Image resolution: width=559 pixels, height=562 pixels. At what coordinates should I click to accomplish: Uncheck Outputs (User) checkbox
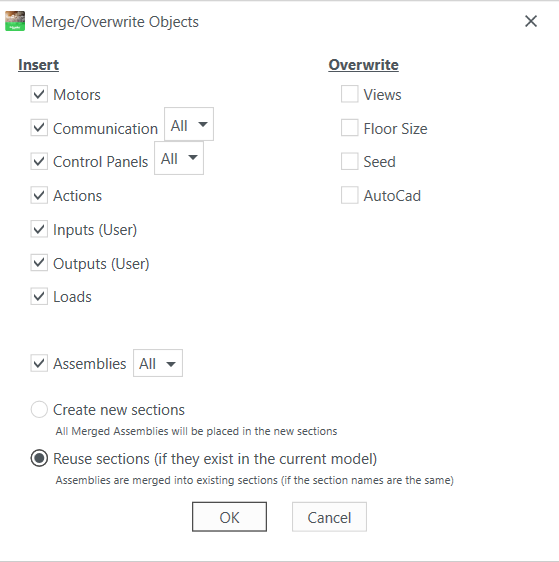39,263
